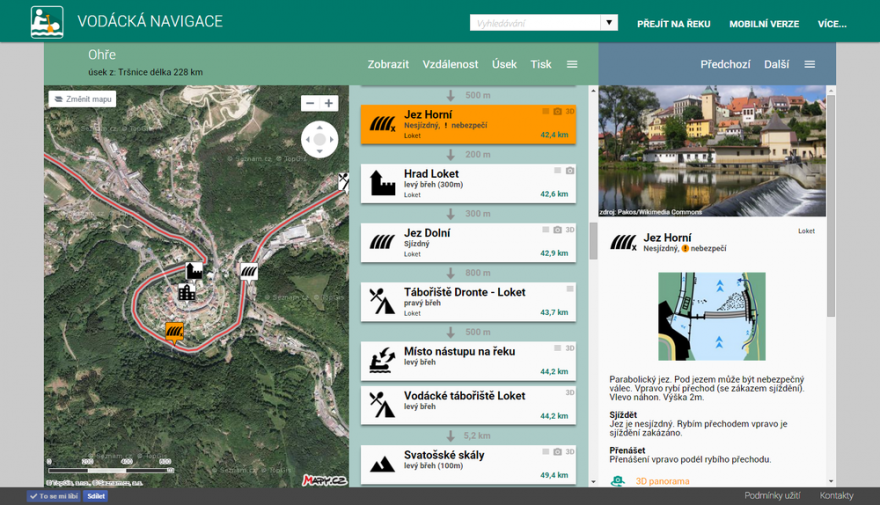Click the map pan compass control

[x=320, y=140]
